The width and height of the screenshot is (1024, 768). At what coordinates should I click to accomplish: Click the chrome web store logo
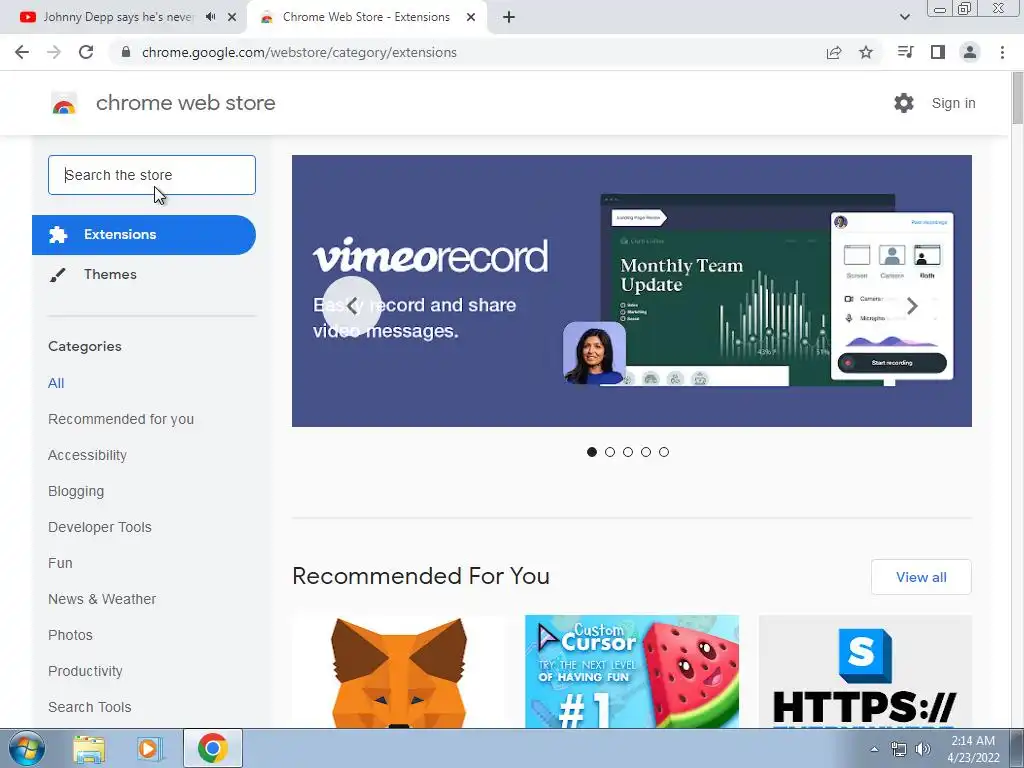point(65,103)
